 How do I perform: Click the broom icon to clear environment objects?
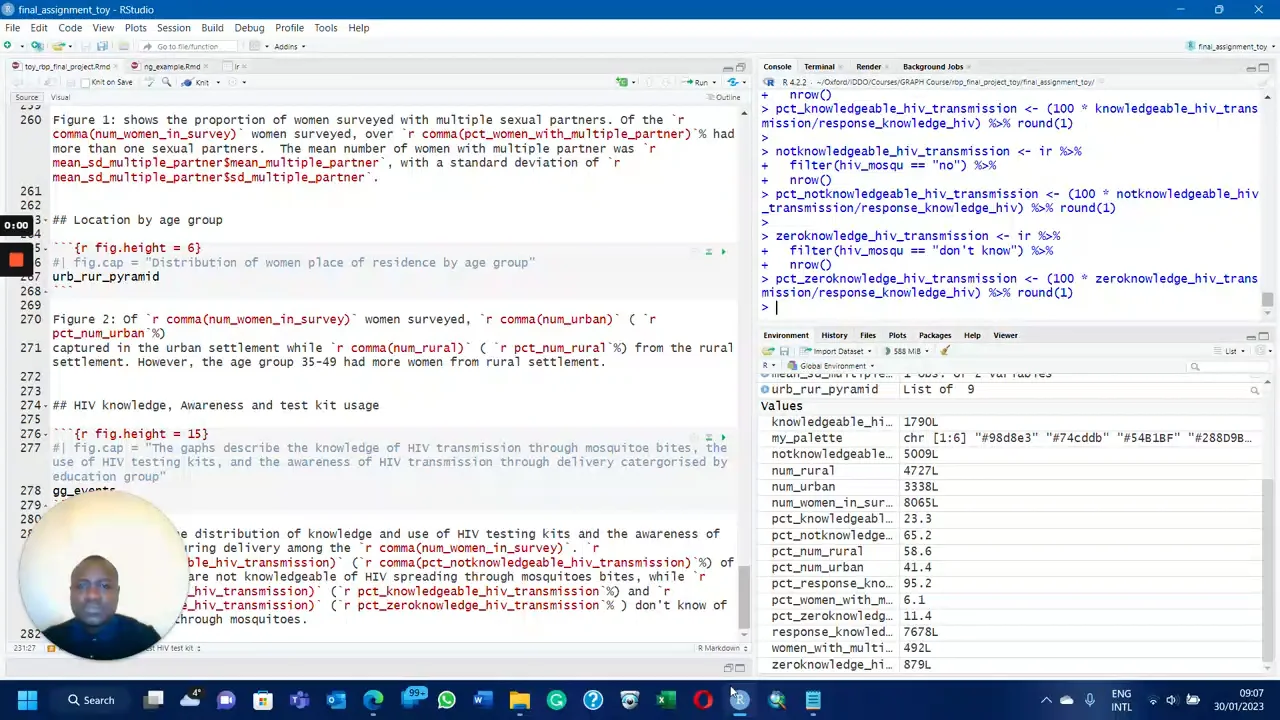[x=944, y=351]
